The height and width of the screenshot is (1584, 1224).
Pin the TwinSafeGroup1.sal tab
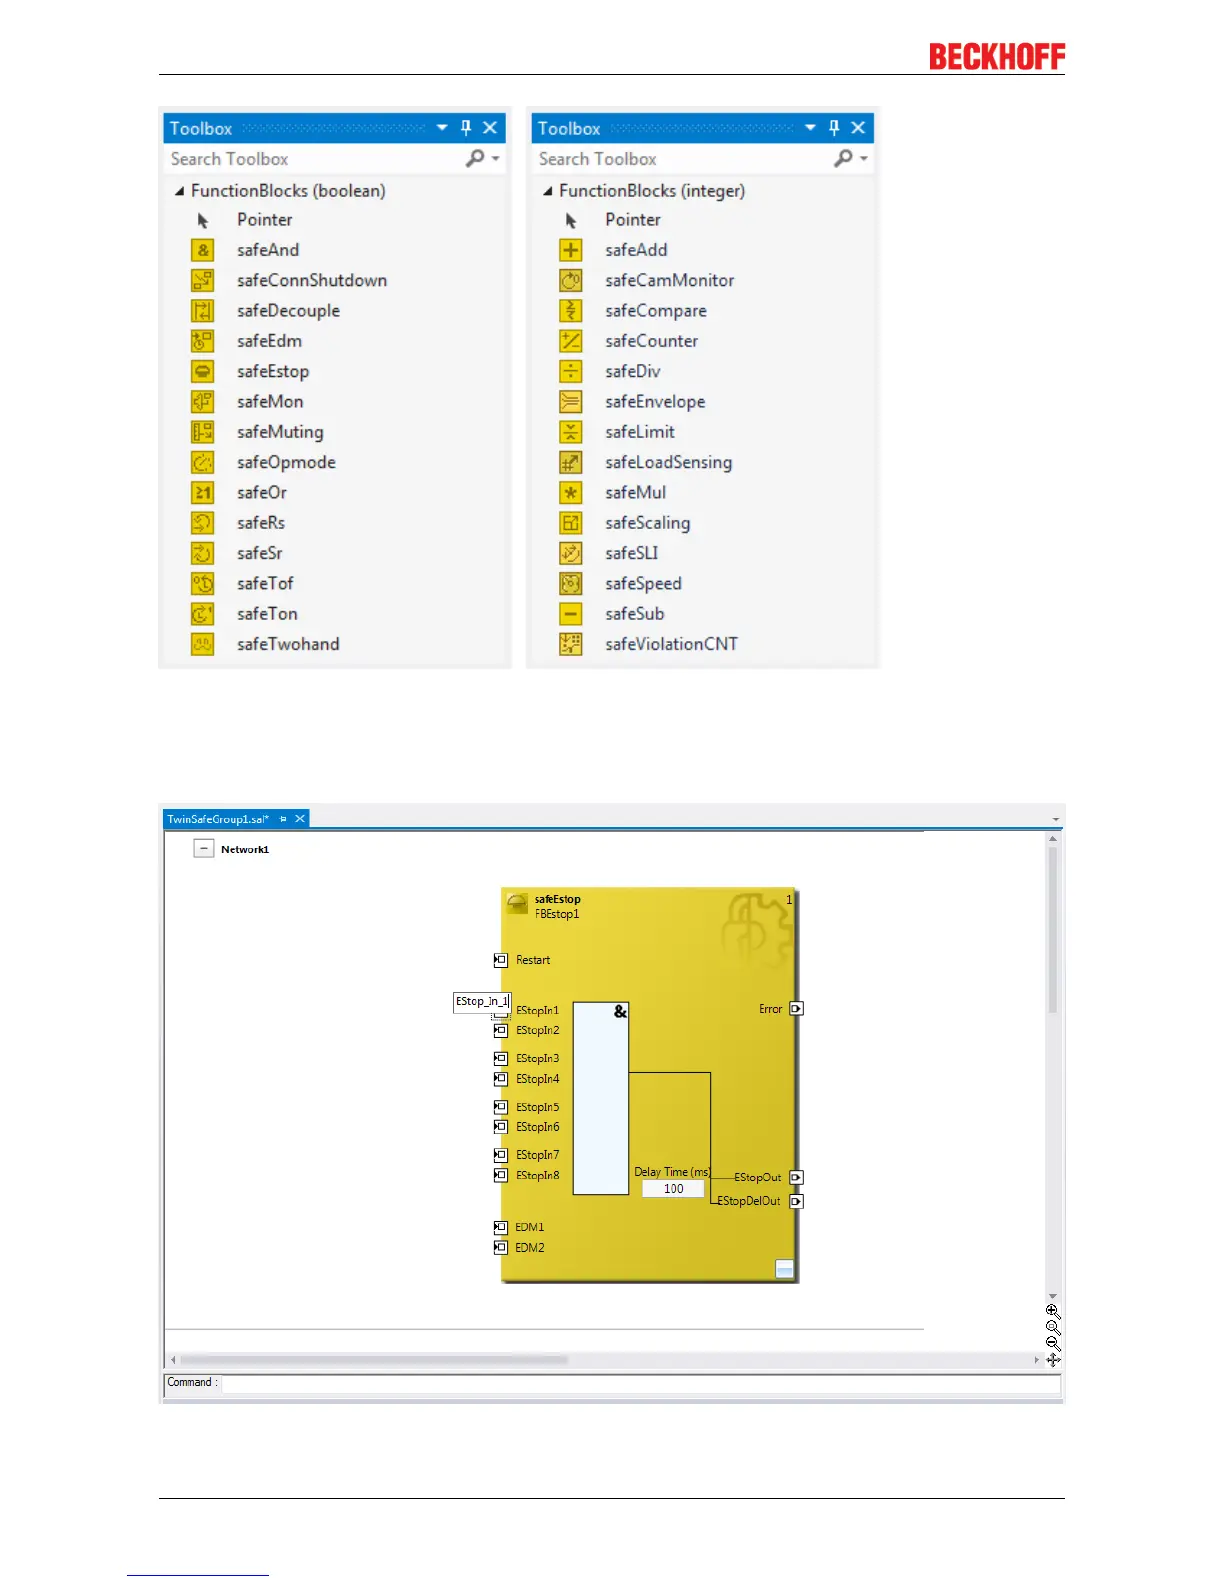[x=283, y=819]
